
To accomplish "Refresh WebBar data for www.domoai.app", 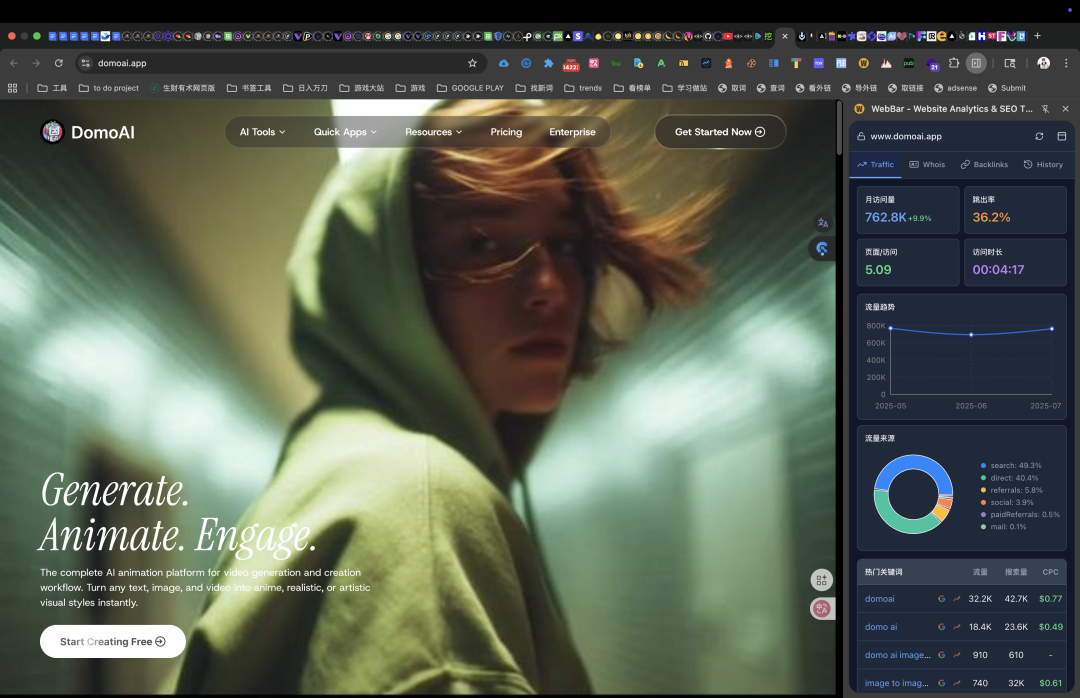I will (x=1039, y=136).
